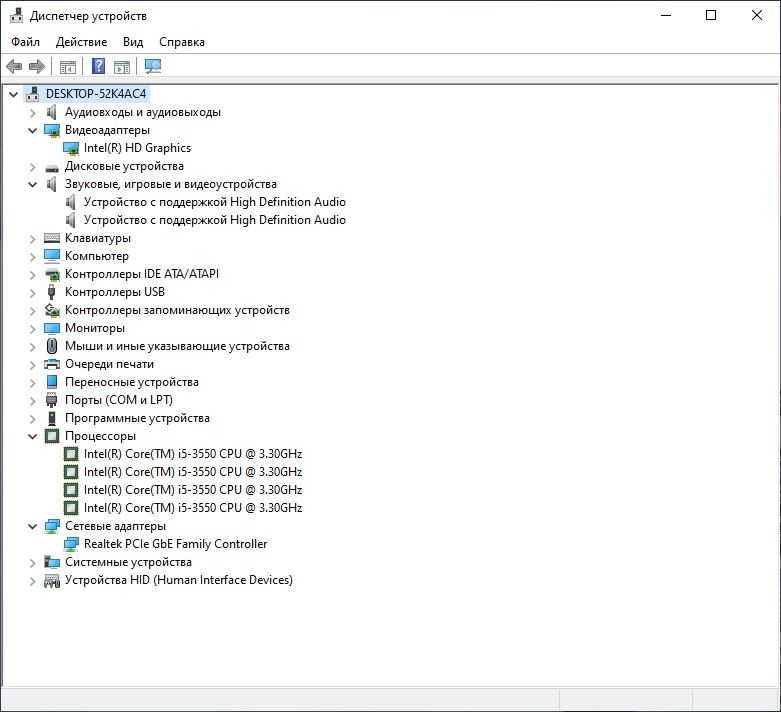Expand Аудиовходы и аудиовыходы category
This screenshot has width=781, height=712.
click(32, 113)
